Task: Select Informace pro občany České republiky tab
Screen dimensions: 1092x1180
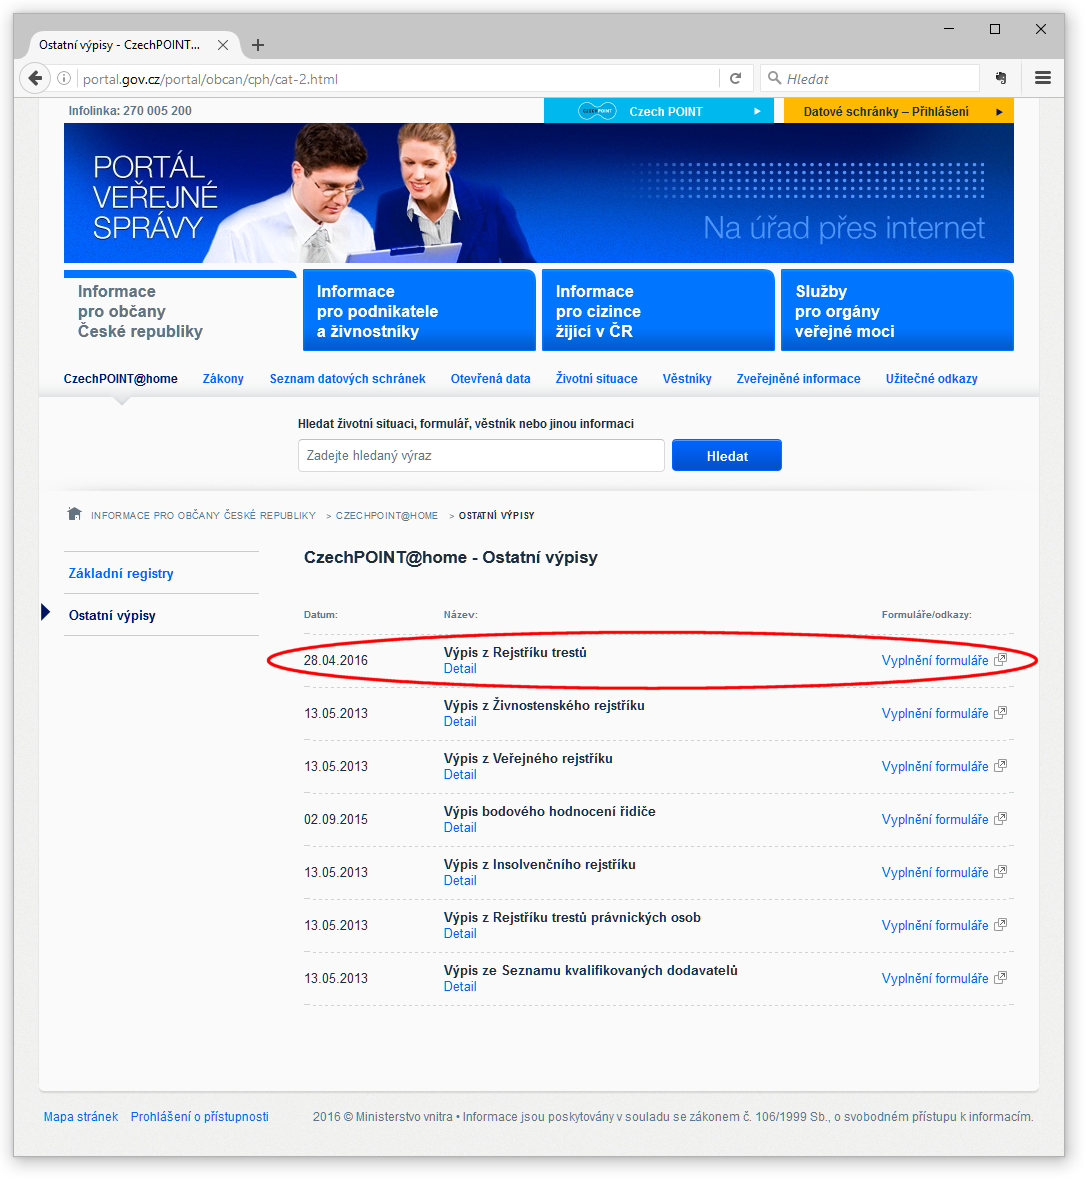Action: 180,311
